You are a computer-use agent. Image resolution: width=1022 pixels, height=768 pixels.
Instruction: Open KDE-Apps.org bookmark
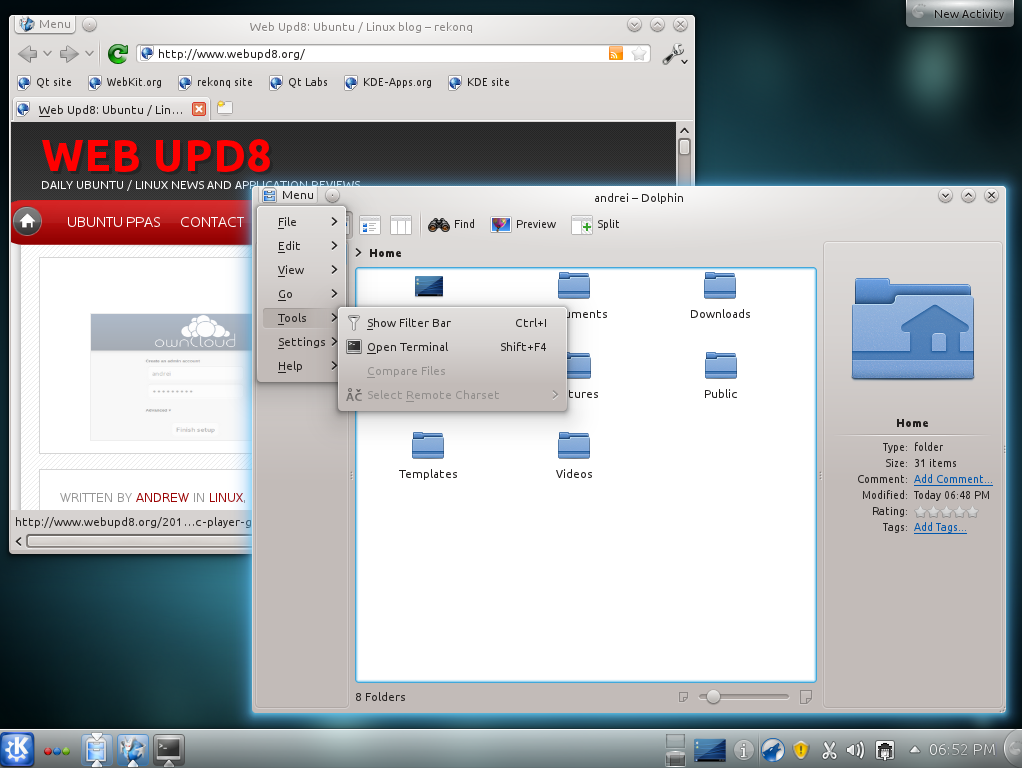[x=388, y=82]
